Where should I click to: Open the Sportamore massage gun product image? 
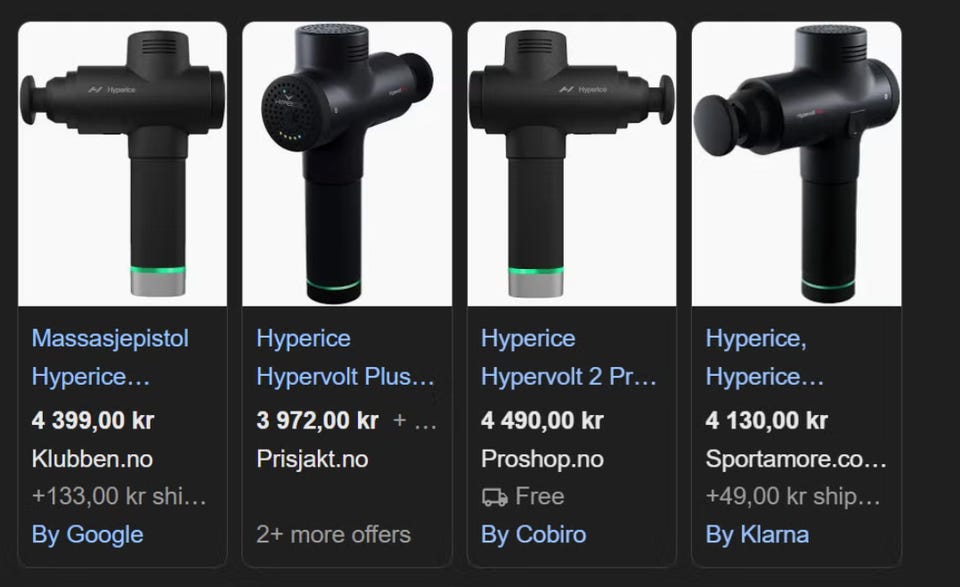click(797, 164)
